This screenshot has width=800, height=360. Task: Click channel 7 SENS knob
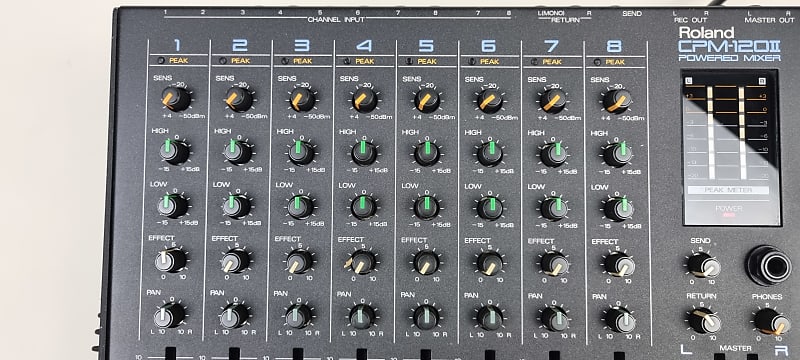553,101
